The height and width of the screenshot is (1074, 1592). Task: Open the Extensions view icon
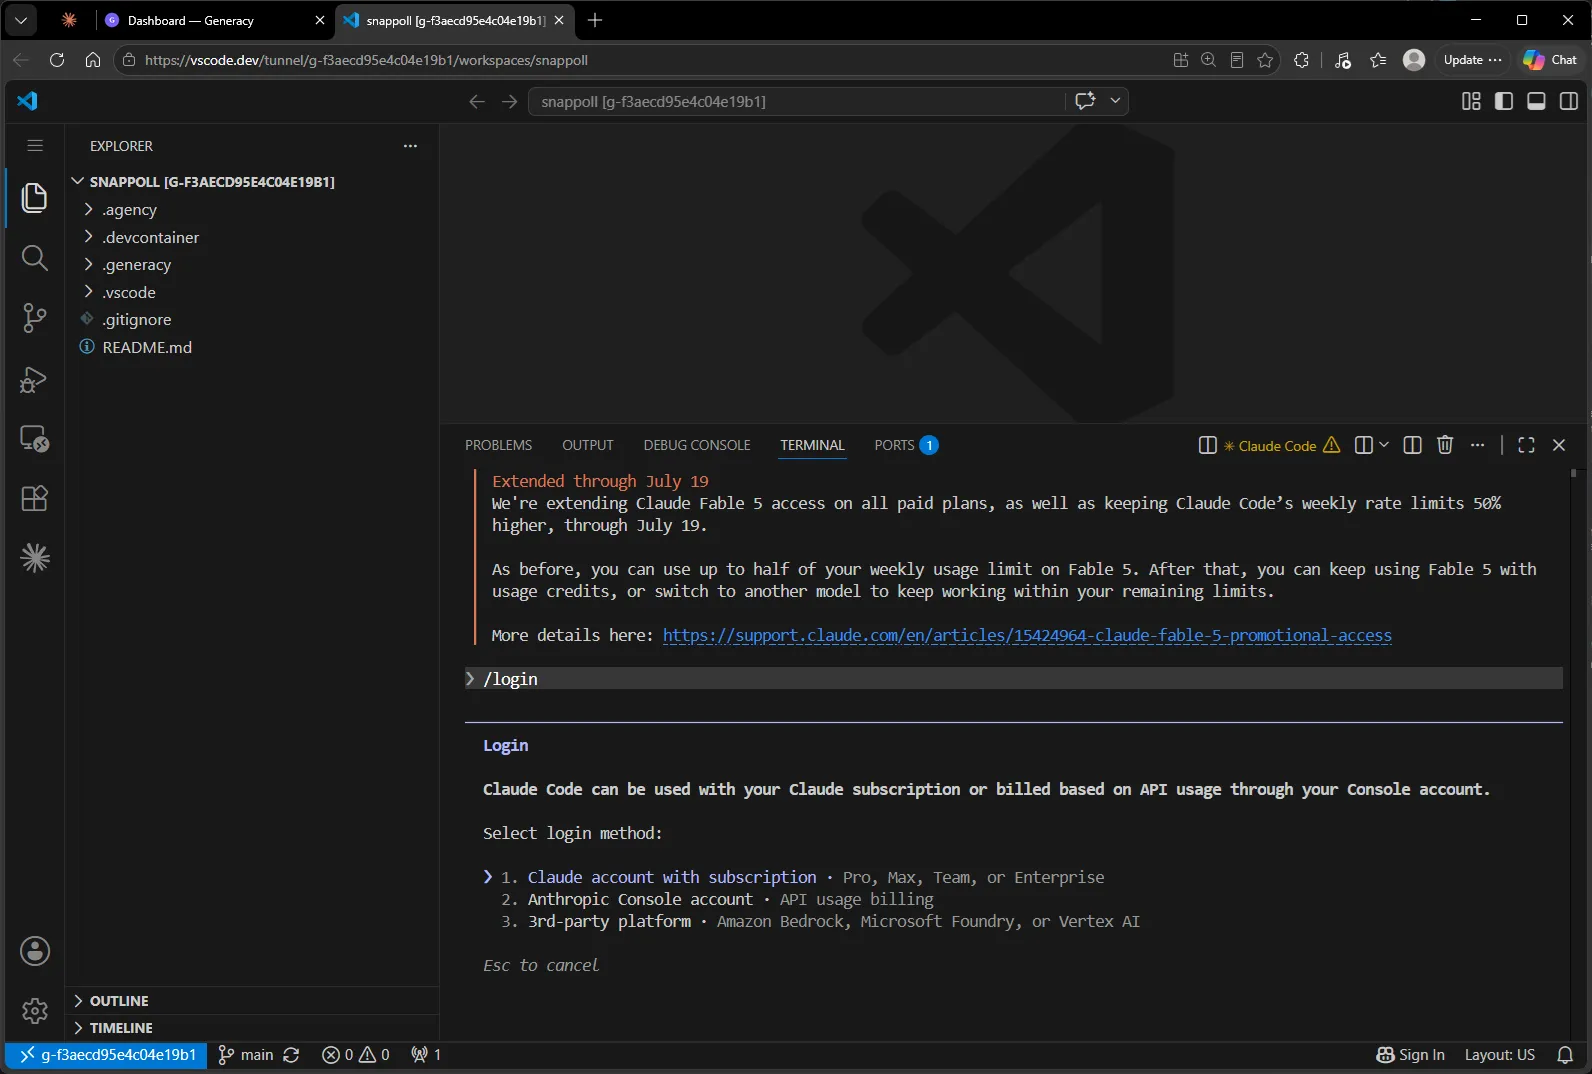tap(35, 498)
